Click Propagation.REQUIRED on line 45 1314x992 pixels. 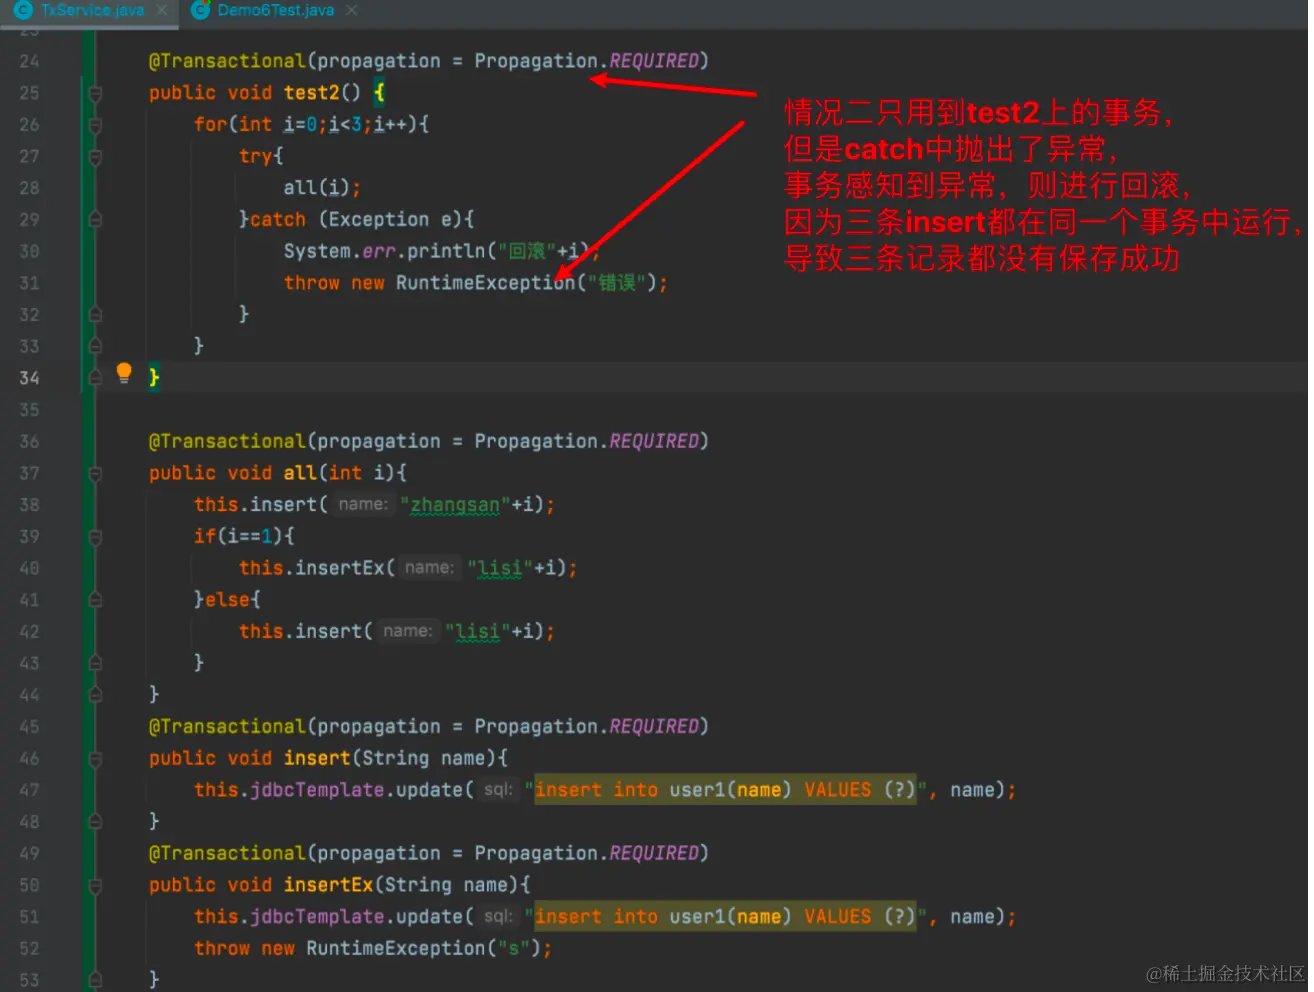point(586,727)
